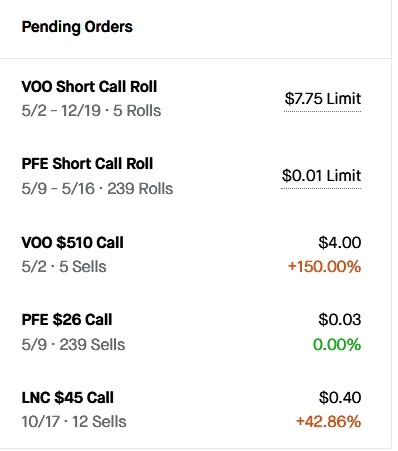Click the +42.86% change value

(x=328, y=421)
